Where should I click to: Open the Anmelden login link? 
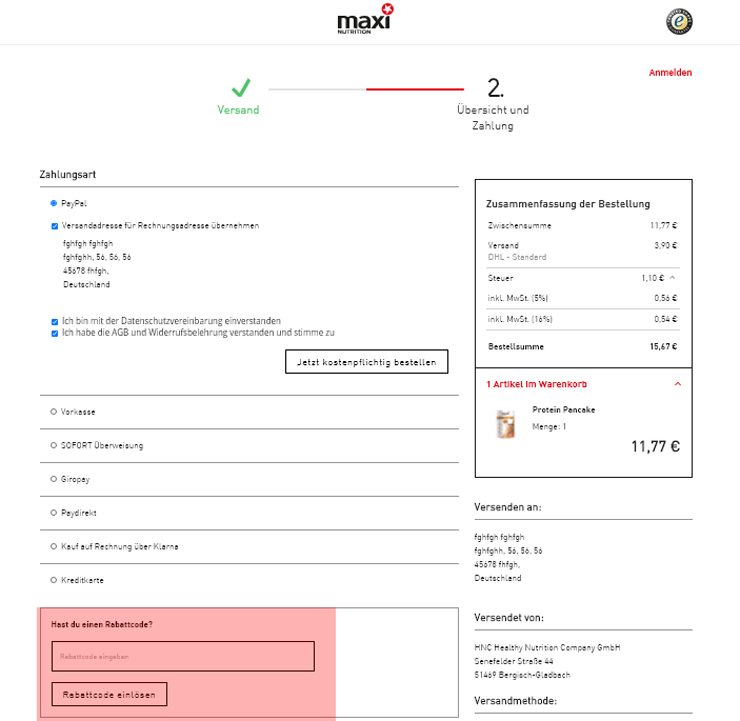coord(670,73)
